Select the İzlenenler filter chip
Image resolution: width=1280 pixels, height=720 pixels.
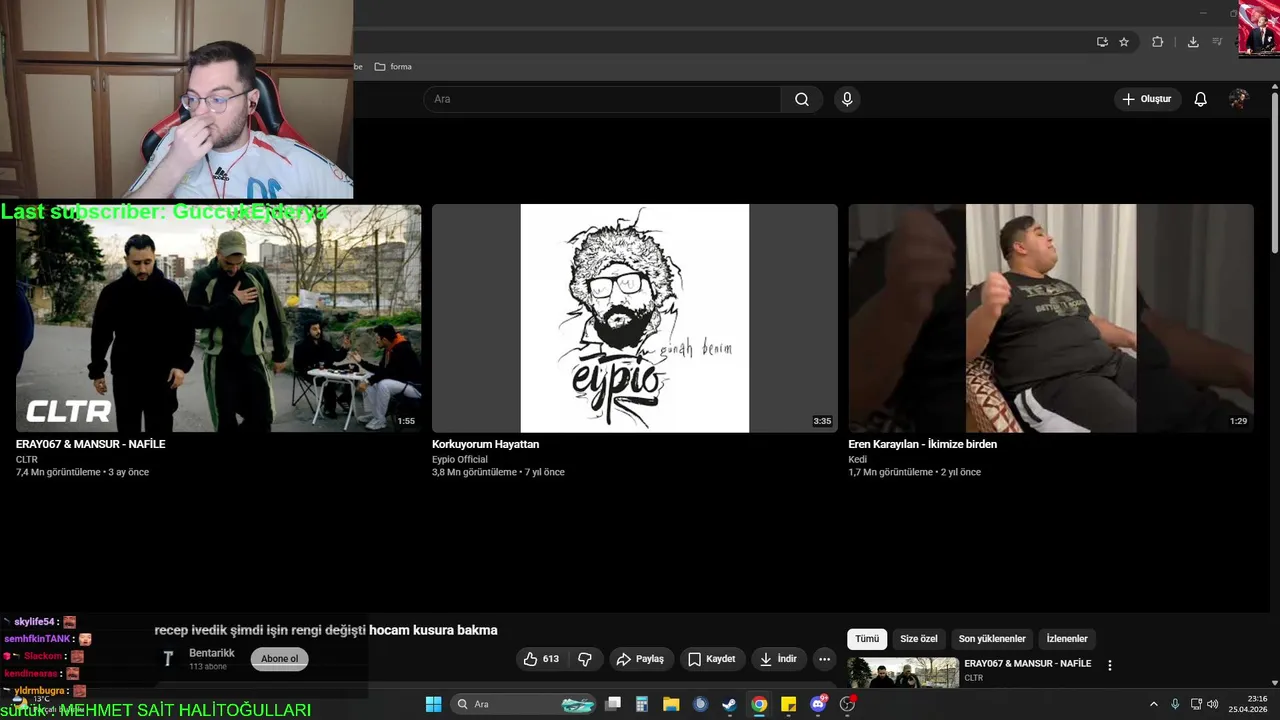(1067, 639)
